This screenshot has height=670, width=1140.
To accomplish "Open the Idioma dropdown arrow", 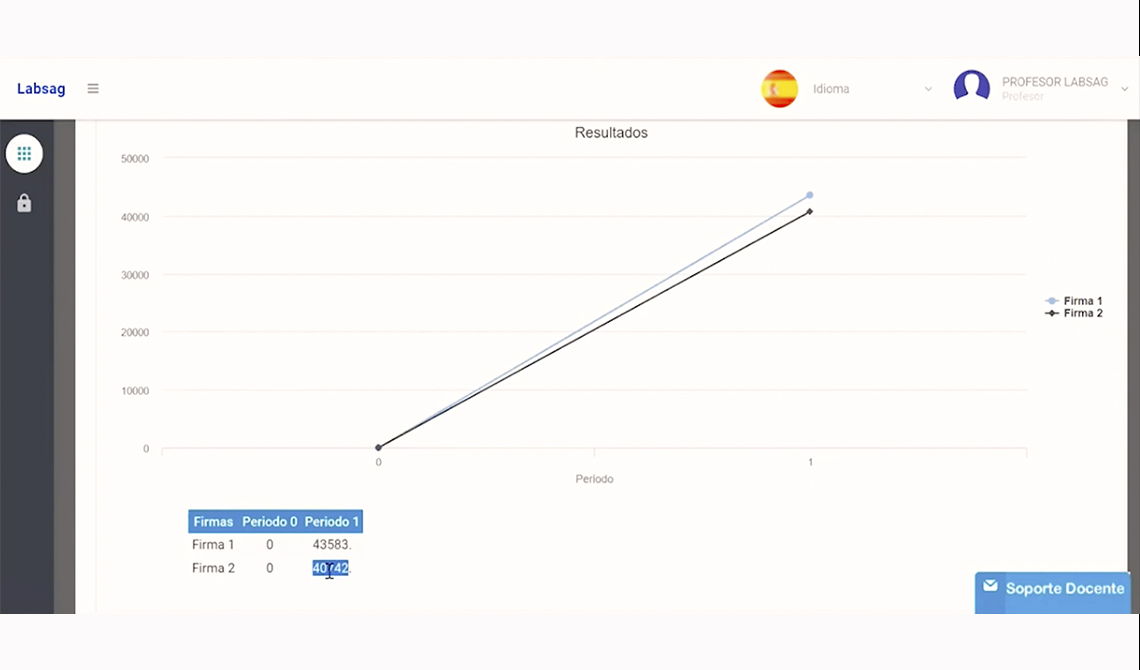I will (928, 89).
